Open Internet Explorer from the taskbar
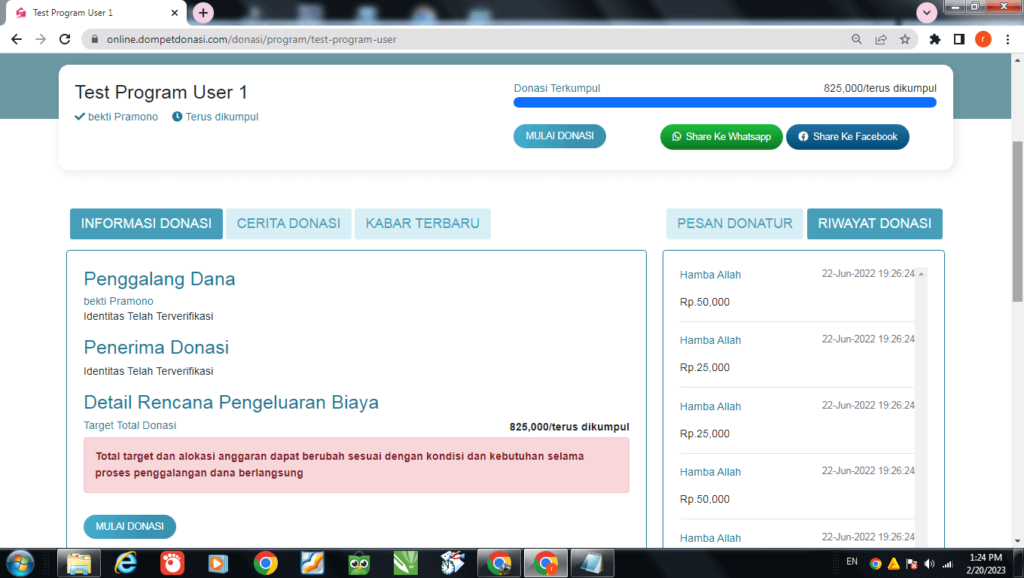This screenshot has width=1024, height=578. coord(127,563)
